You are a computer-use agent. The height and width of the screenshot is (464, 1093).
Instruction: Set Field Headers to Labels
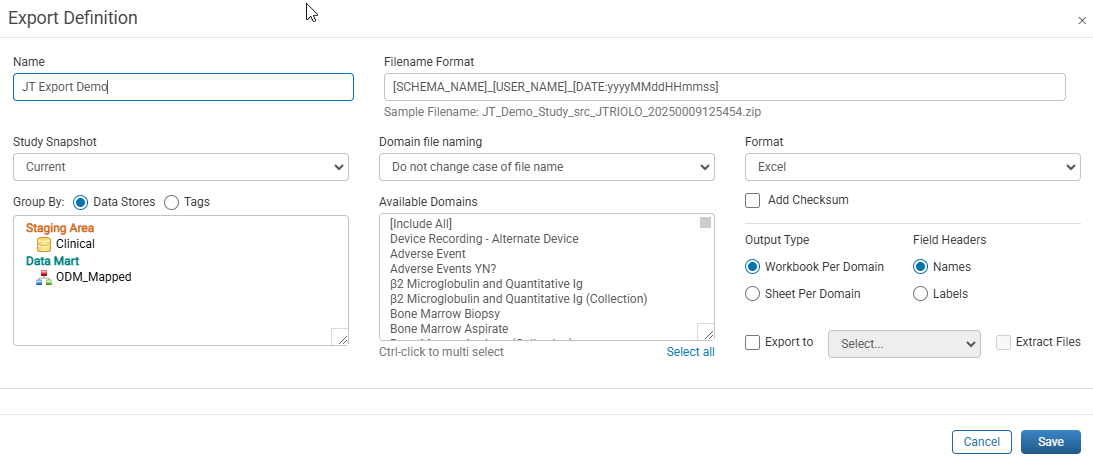pos(920,293)
